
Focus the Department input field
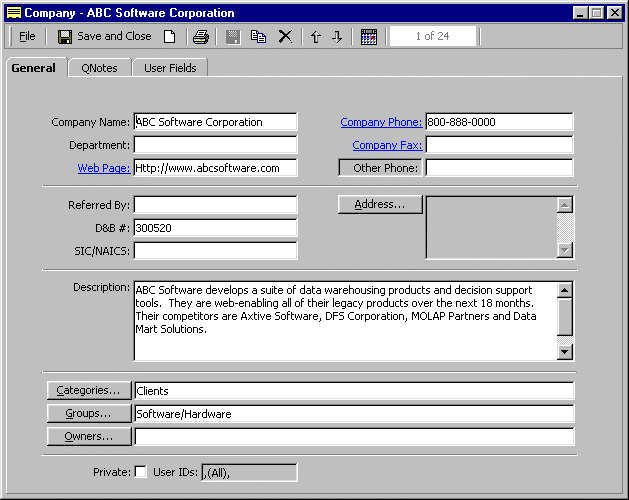tap(215, 144)
